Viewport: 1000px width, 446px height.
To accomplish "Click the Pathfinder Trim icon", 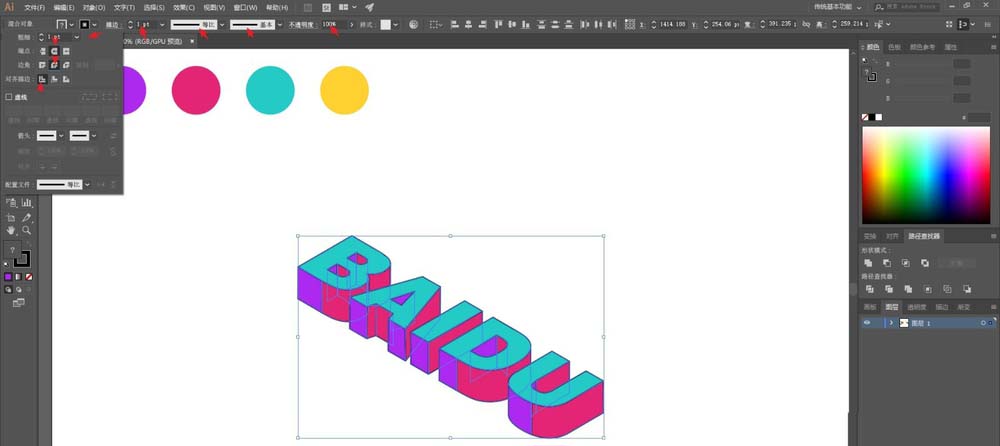I will pos(888,289).
